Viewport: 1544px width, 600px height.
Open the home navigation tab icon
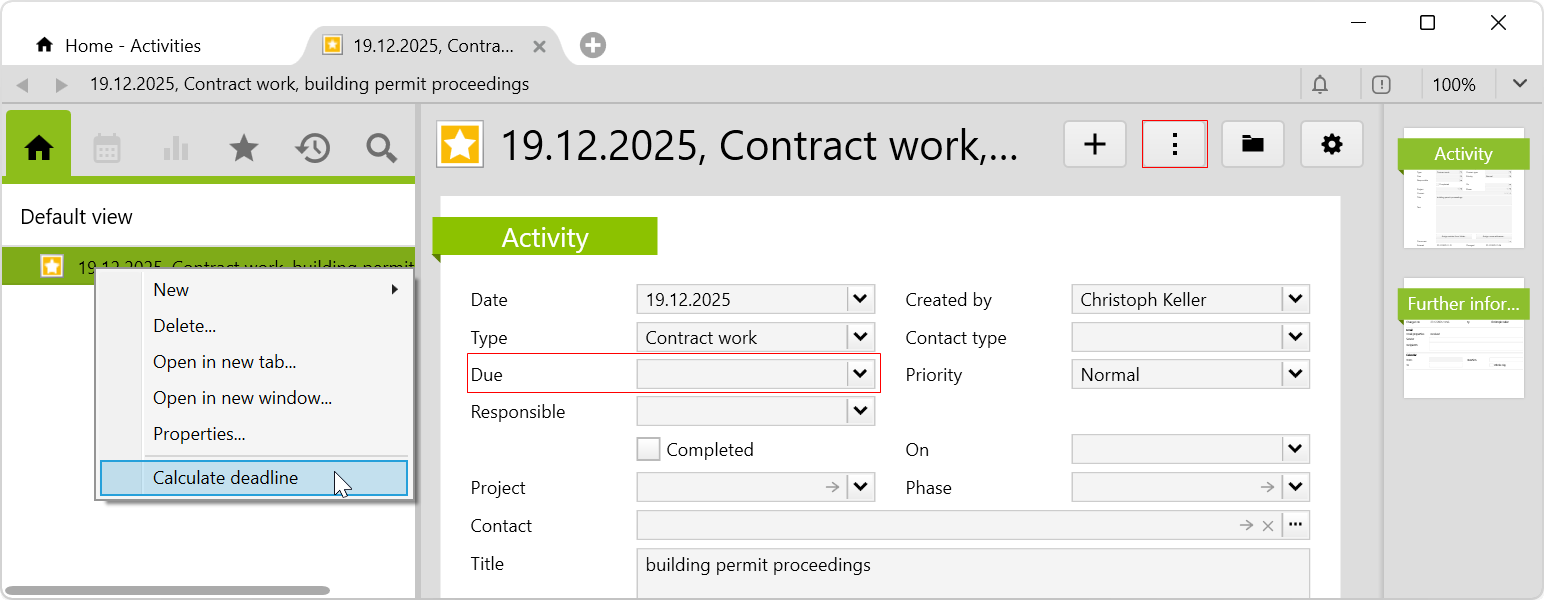(39, 148)
